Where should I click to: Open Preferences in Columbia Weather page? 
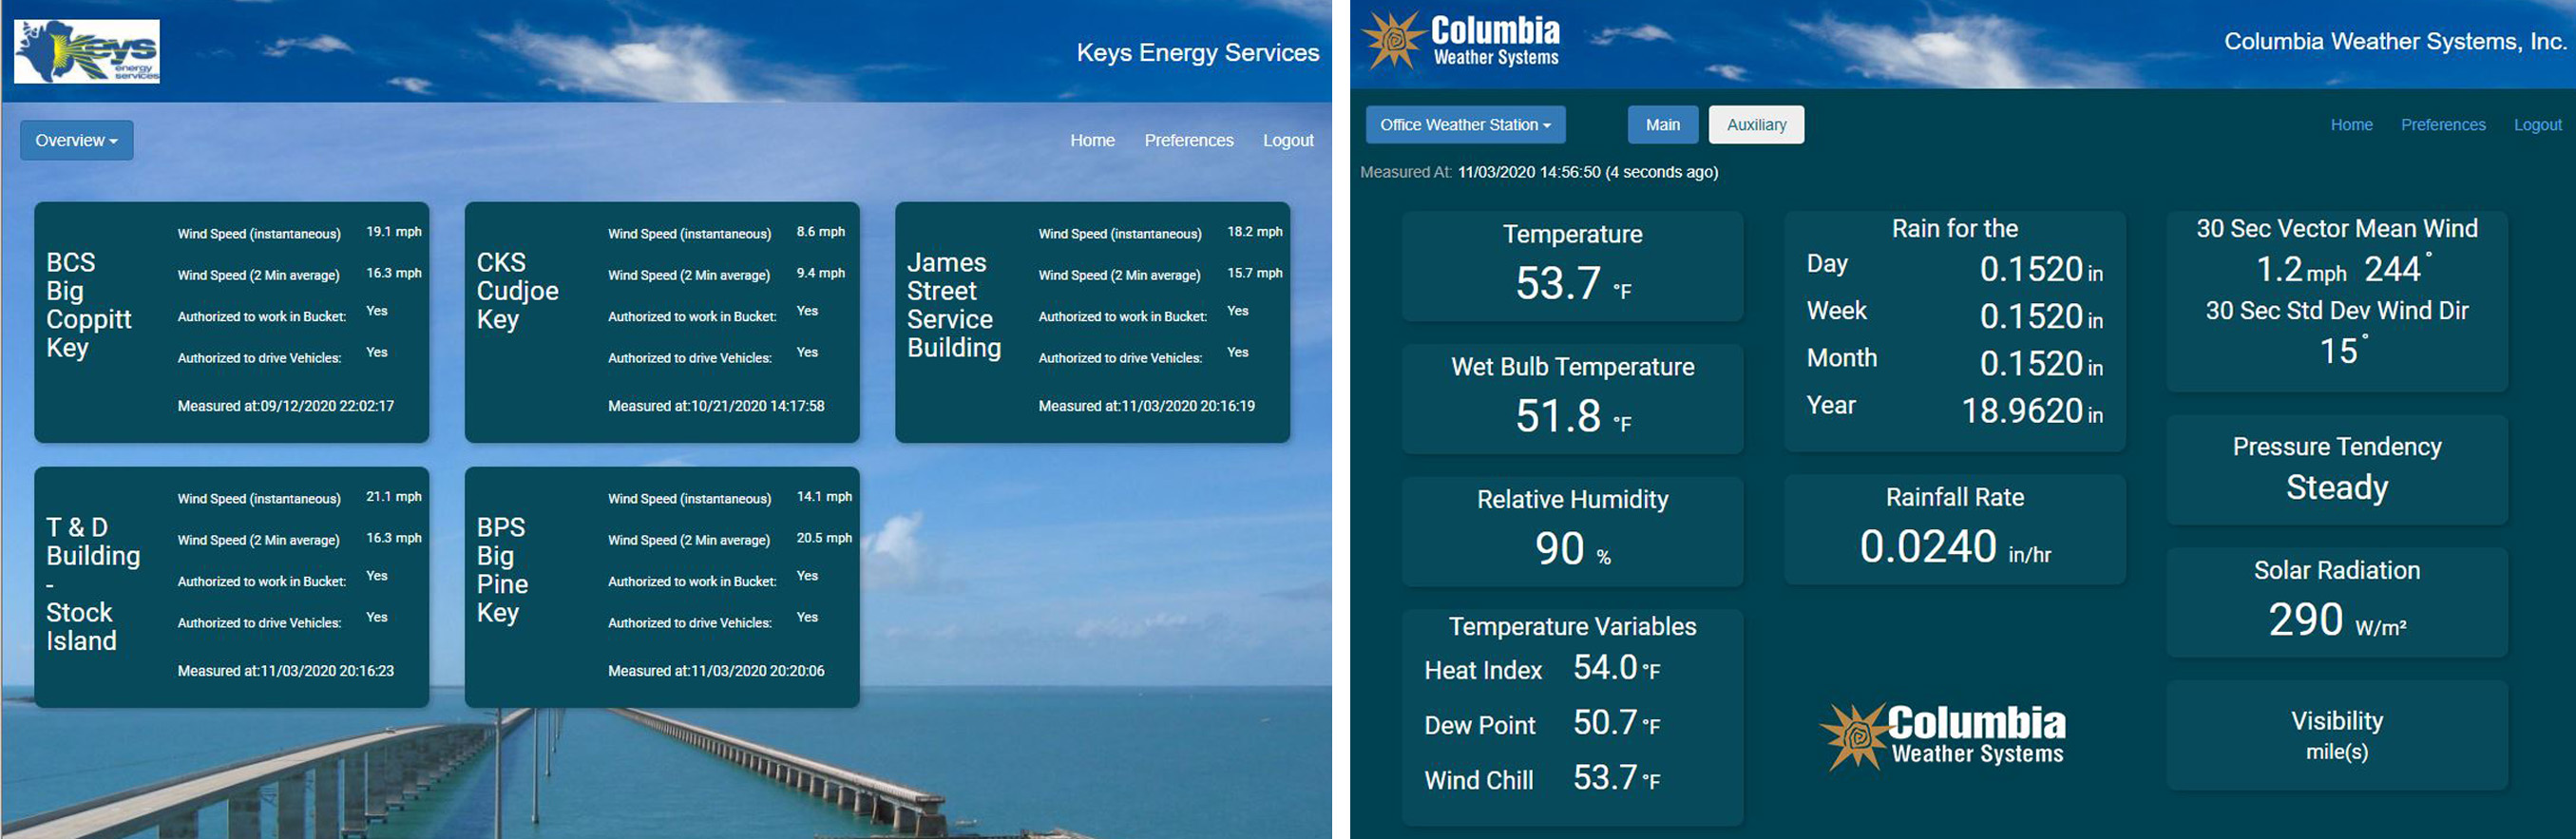click(x=2443, y=125)
